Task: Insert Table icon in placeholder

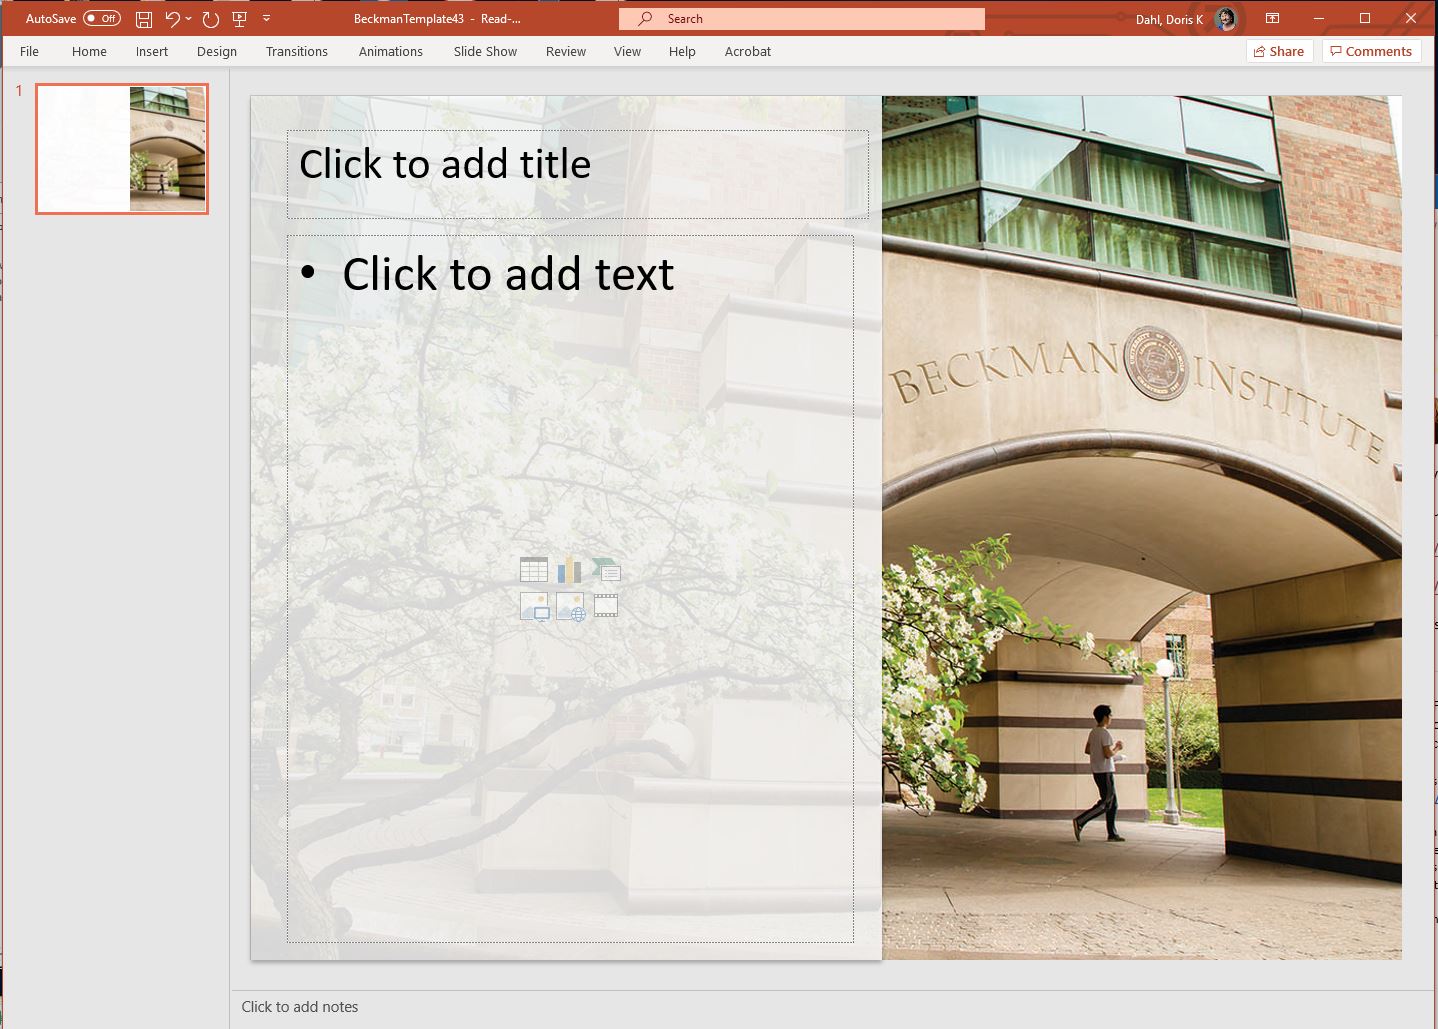Action: coord(534,570)
